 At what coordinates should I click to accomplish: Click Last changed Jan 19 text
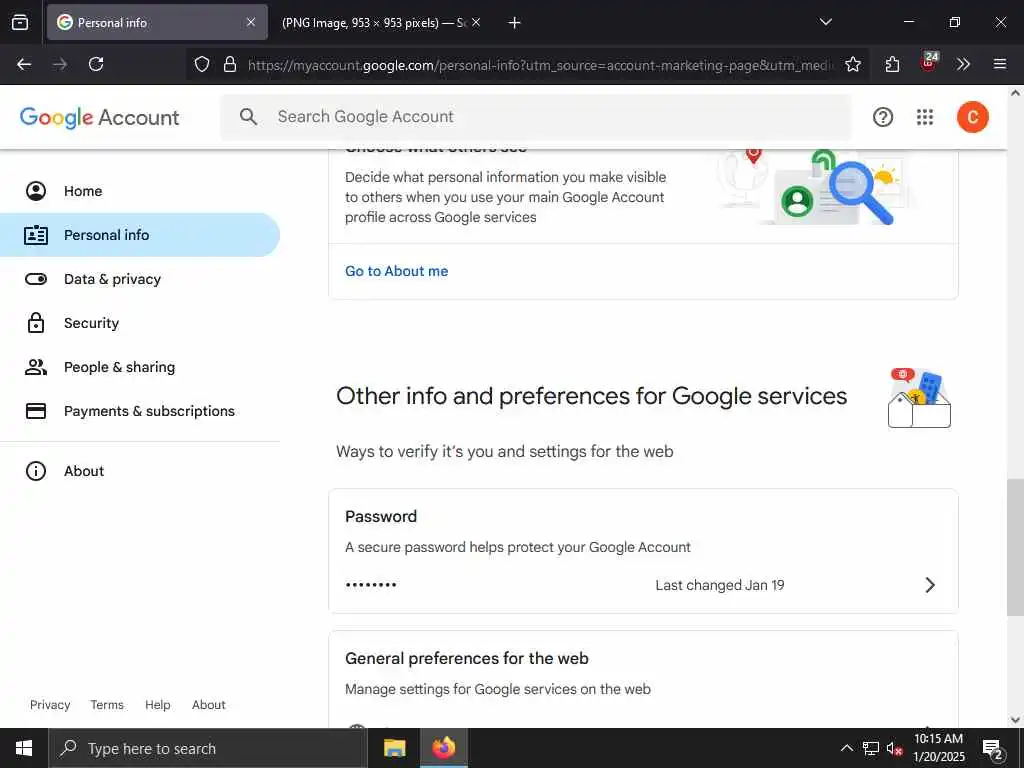tap(720, 585)
